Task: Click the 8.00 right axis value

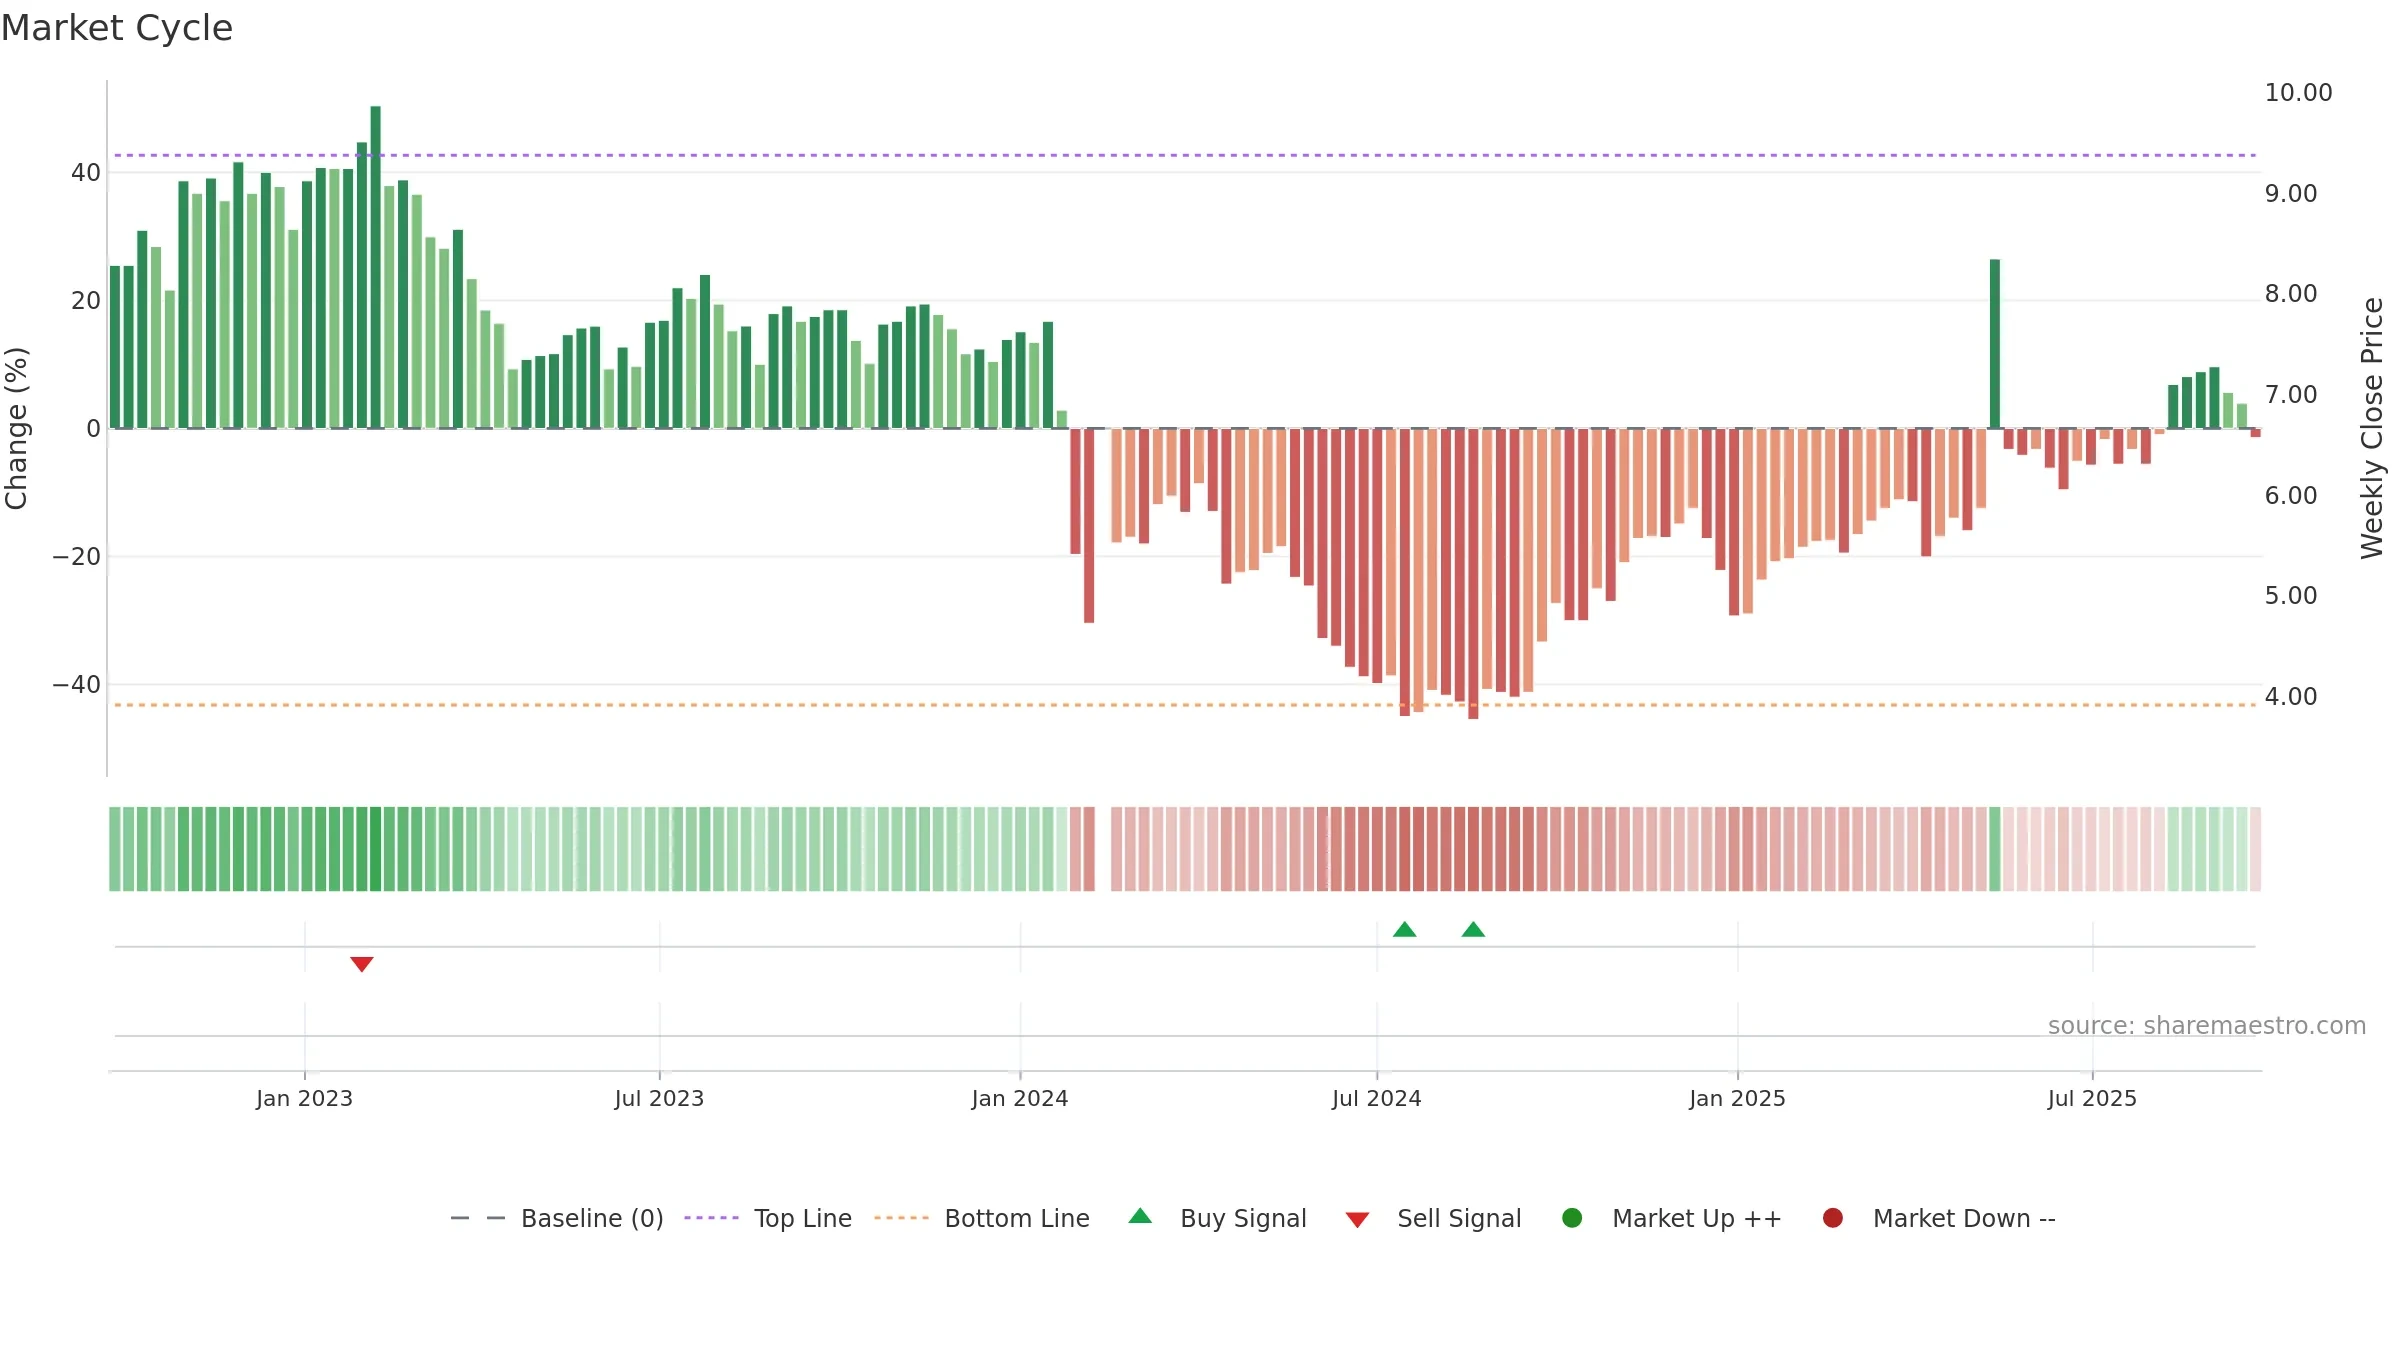Action: (2291, 294)
